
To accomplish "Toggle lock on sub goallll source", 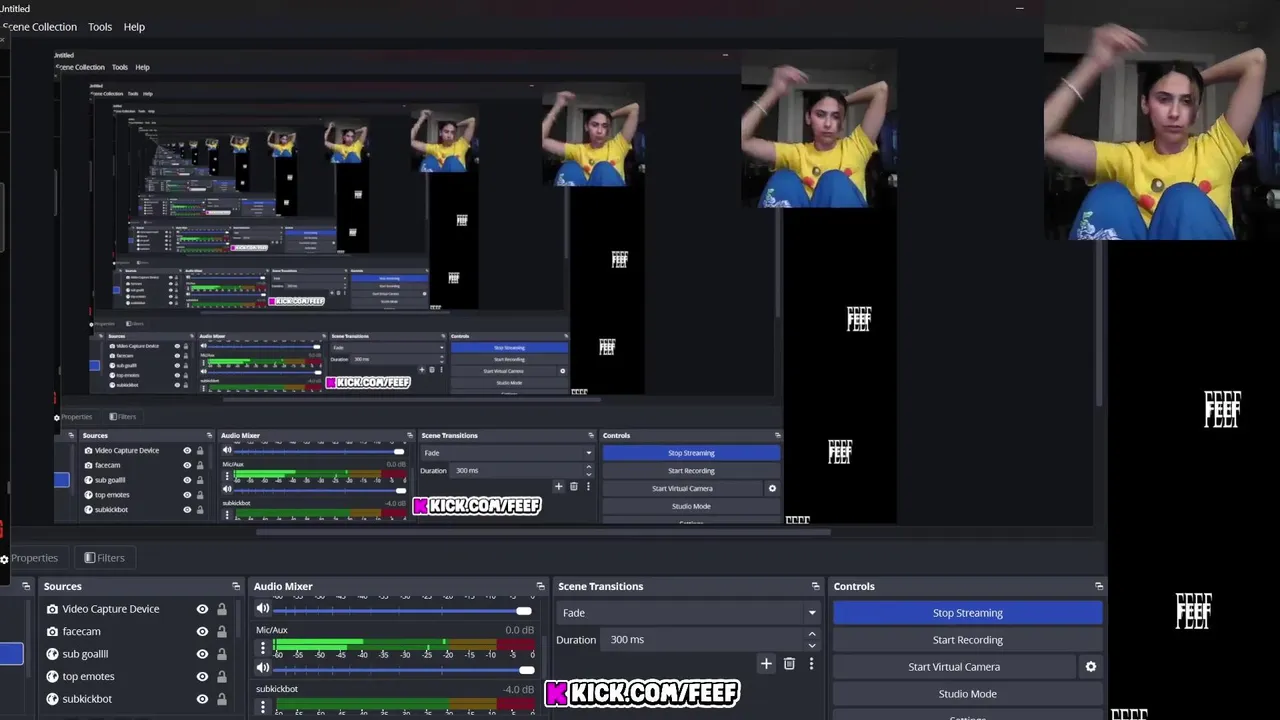I will point(221,654).
